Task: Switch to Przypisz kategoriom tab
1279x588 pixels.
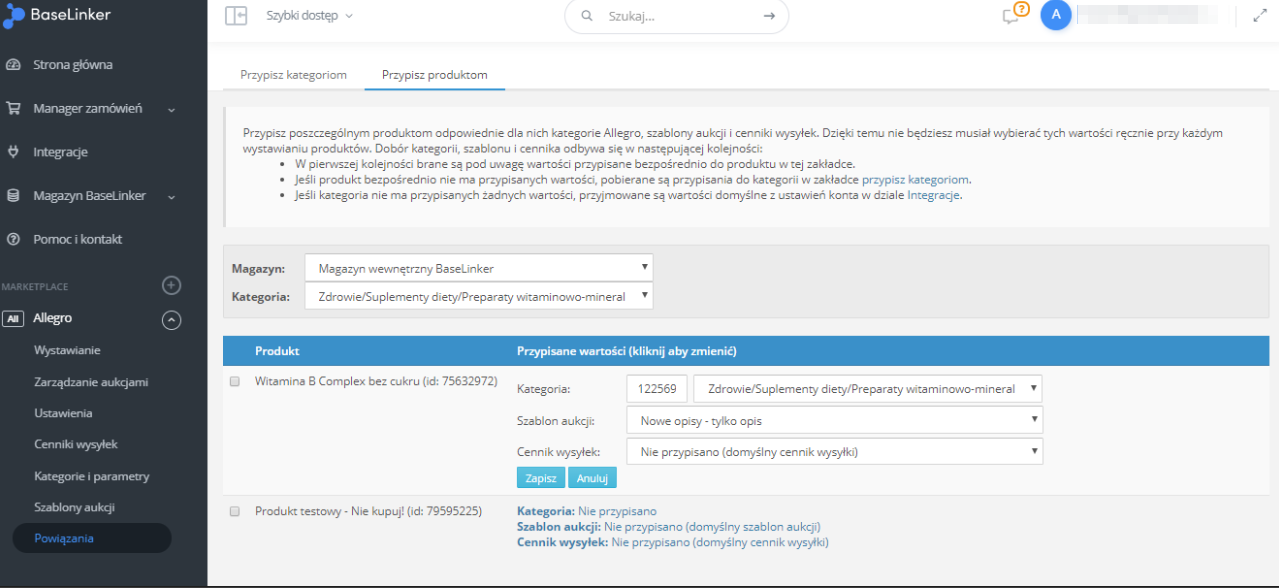Action: (293, 75)
